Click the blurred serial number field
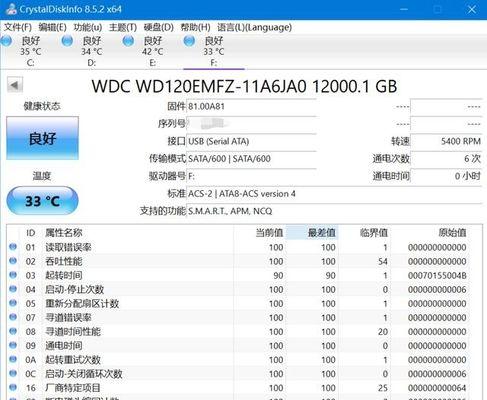This screenshot has height=400, width=487. tap(251, 124)
